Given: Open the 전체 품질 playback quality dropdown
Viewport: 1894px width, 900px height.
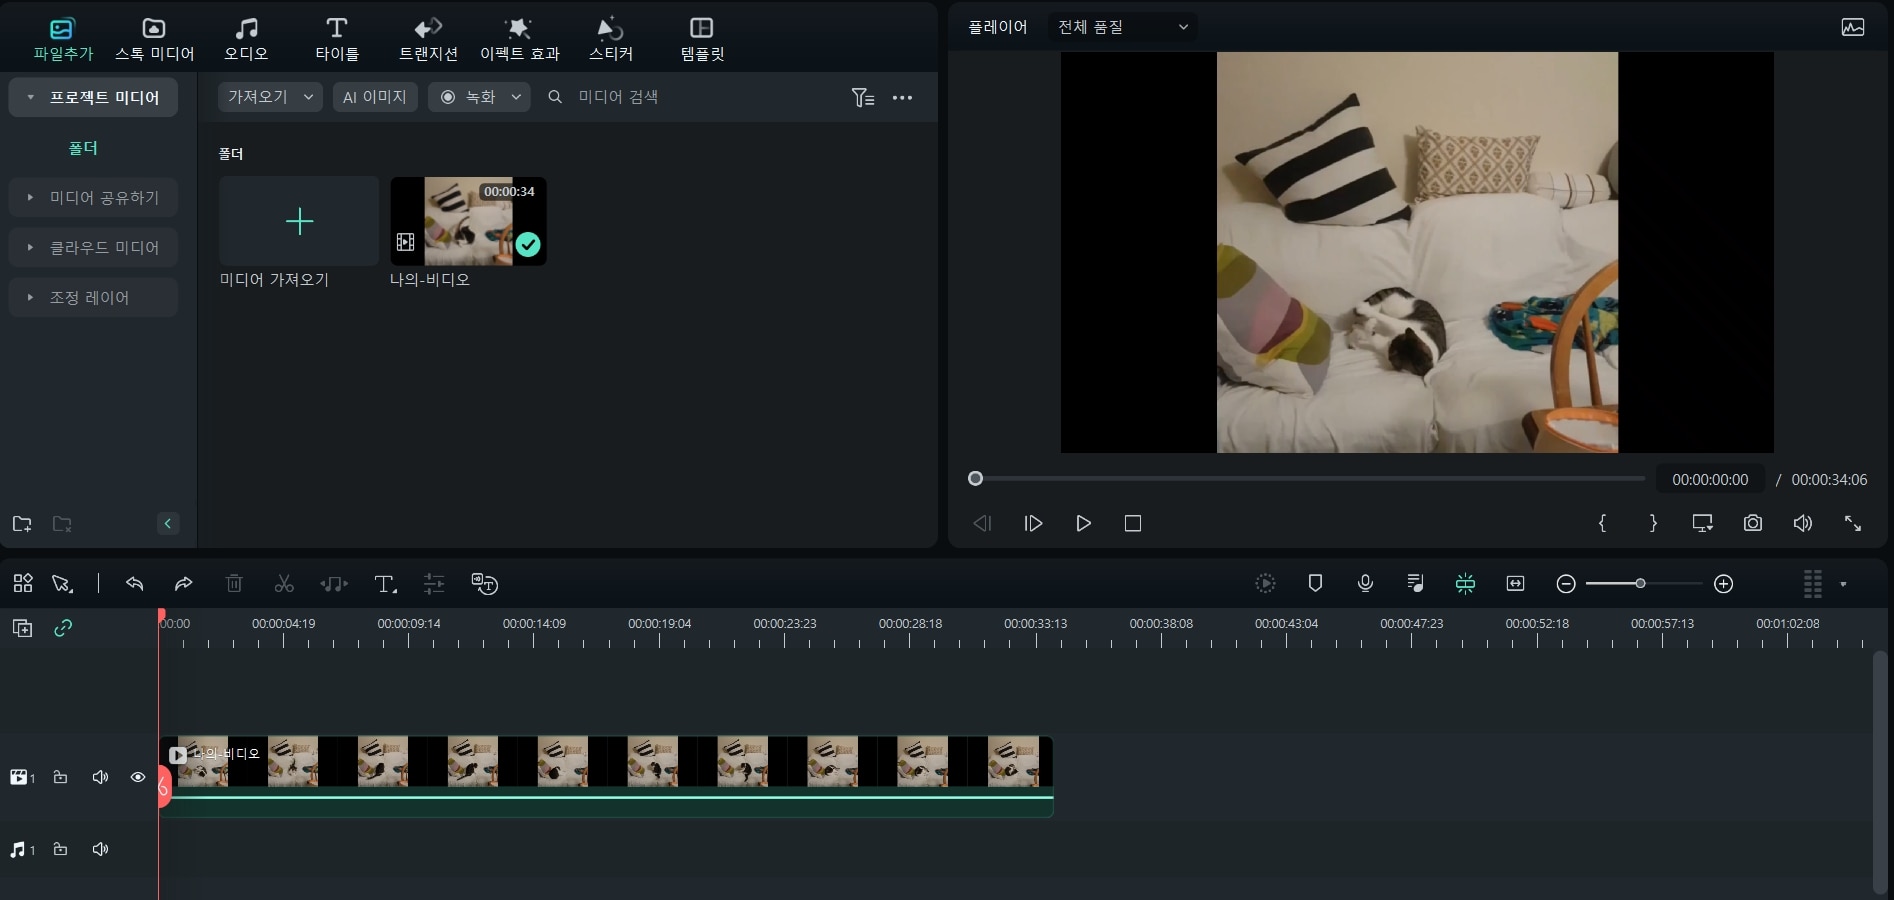Looking at the screenshot, I should (x=1123, y=27).
